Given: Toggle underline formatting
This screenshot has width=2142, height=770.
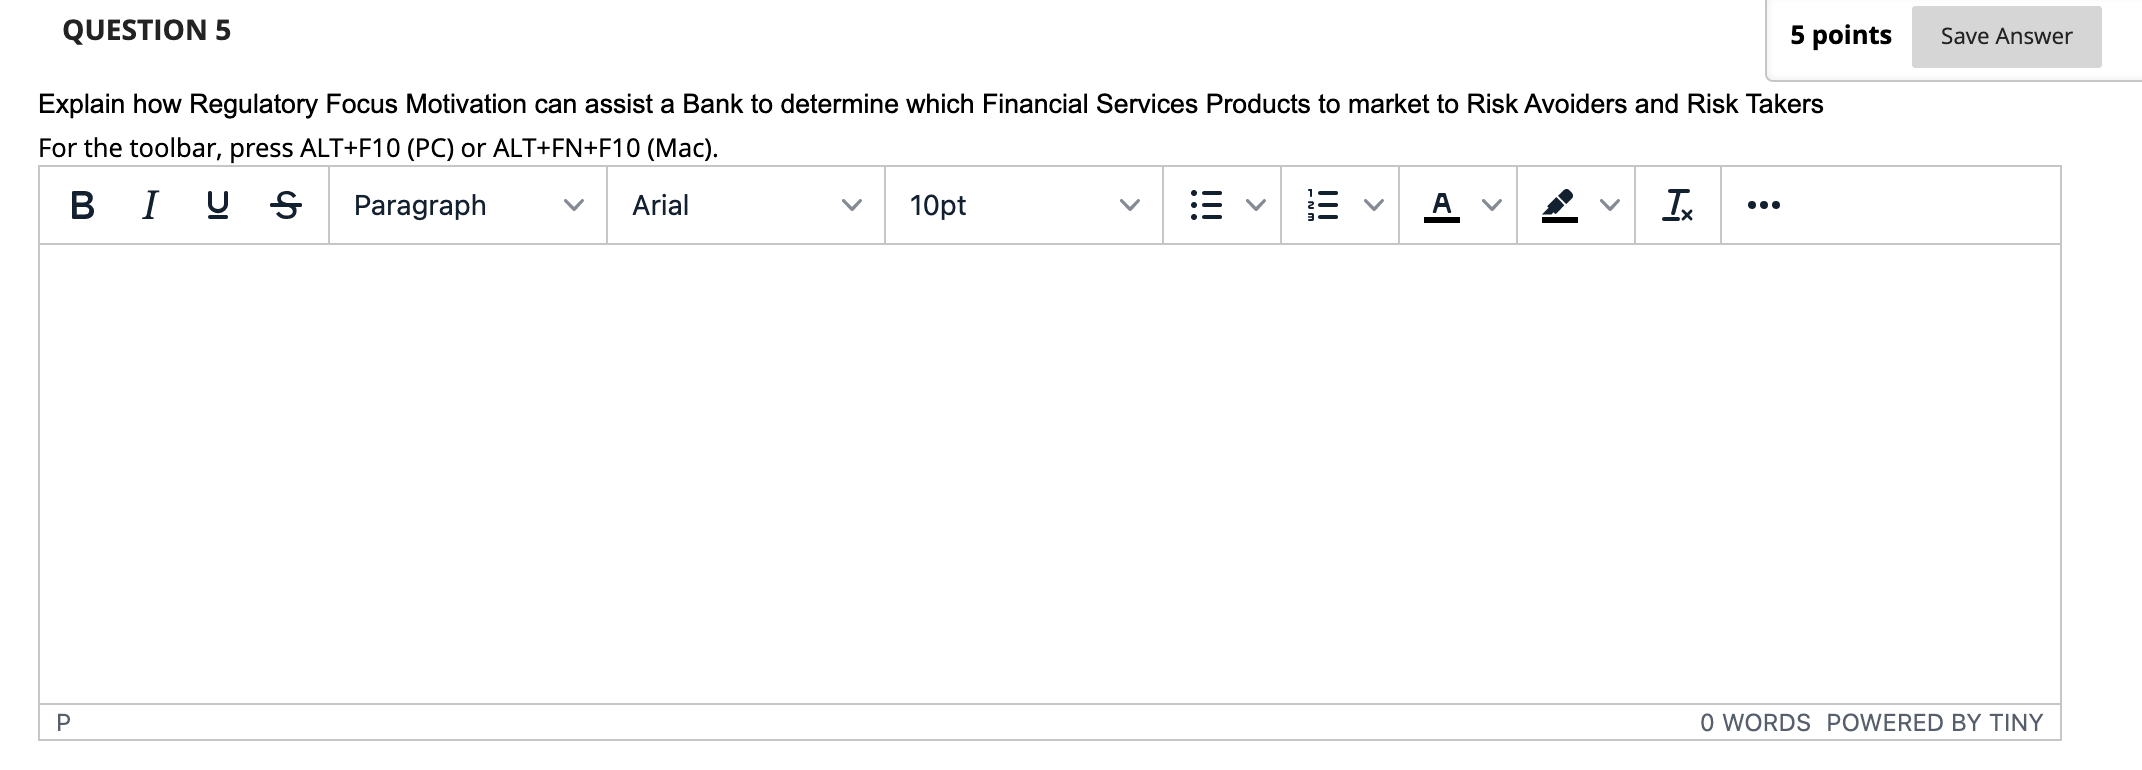Looking at the screenshot, I should pos(217,205).
